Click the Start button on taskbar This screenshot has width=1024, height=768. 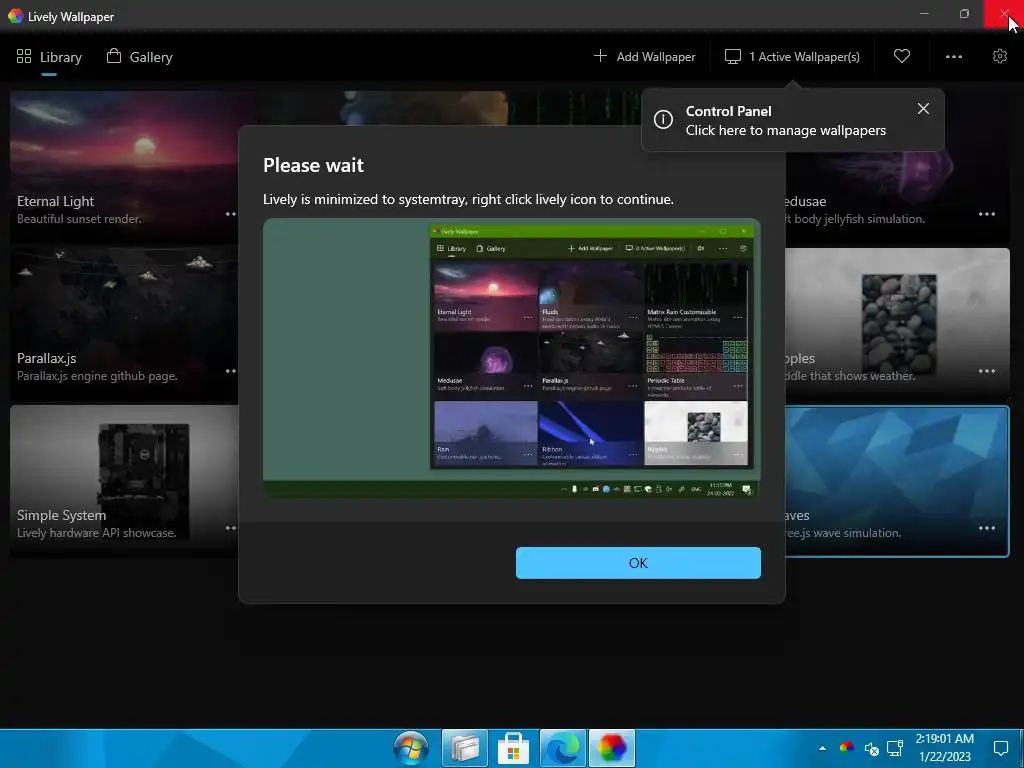tap(411, 748)
